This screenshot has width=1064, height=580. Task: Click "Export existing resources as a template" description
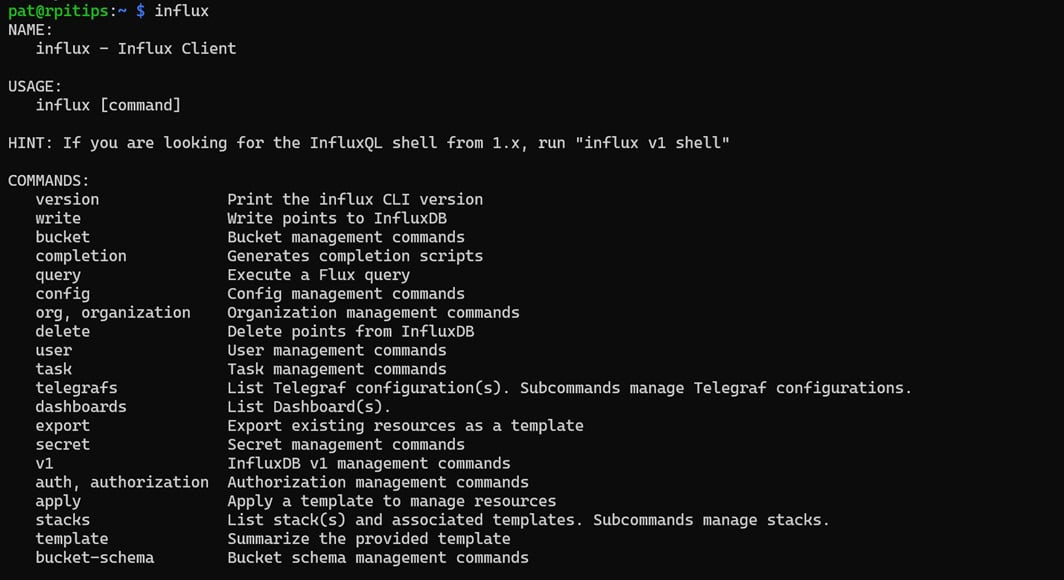point(405,425)
